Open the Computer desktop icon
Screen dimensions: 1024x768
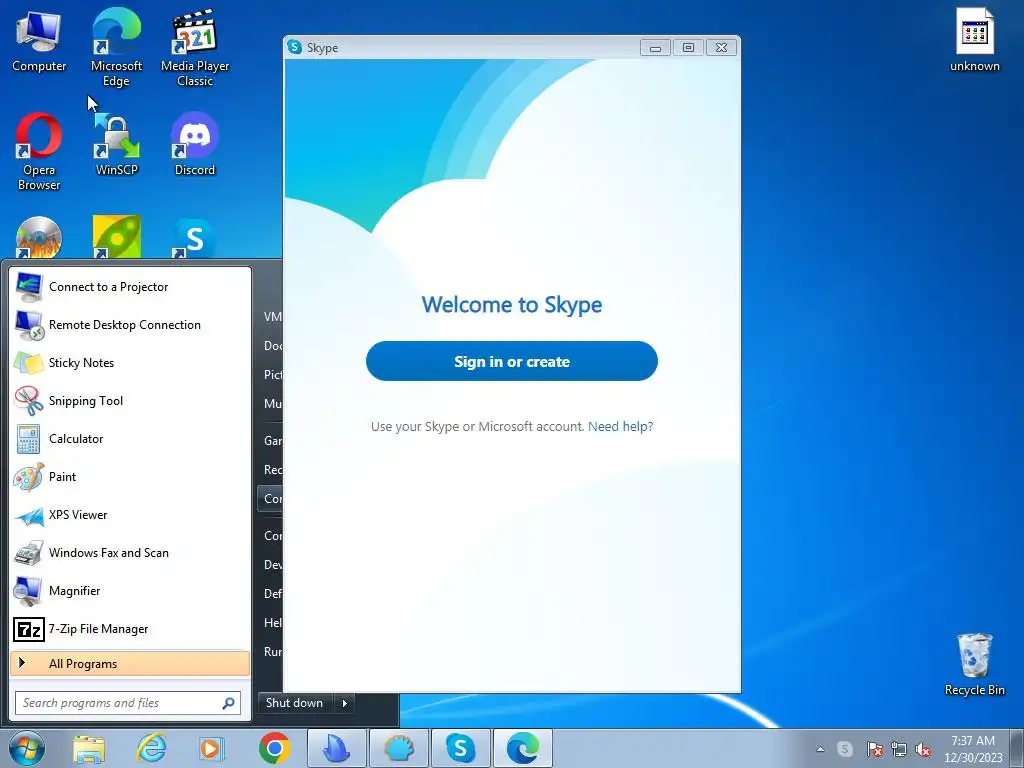[x=39, y=41]
